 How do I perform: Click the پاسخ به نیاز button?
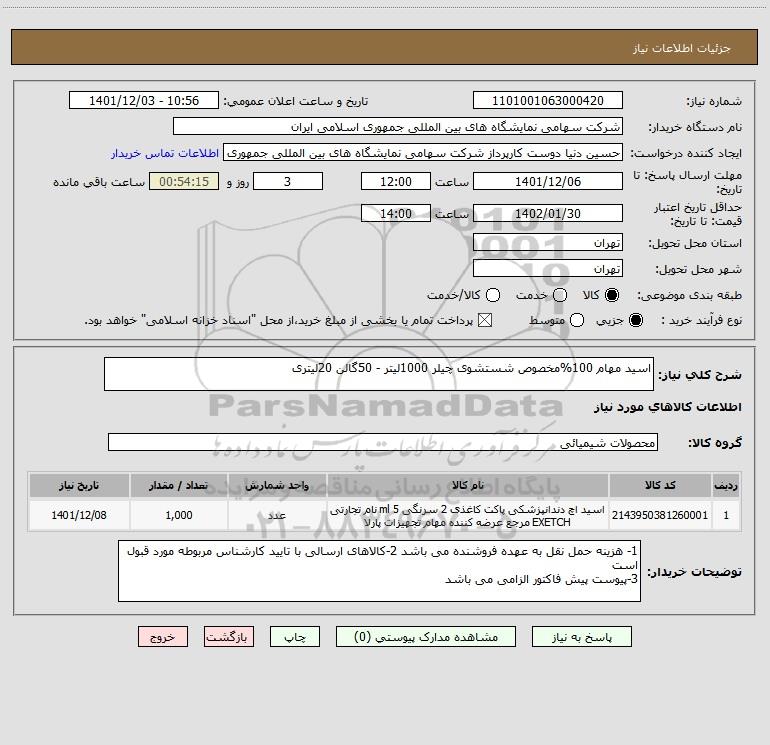click(581, 637)
